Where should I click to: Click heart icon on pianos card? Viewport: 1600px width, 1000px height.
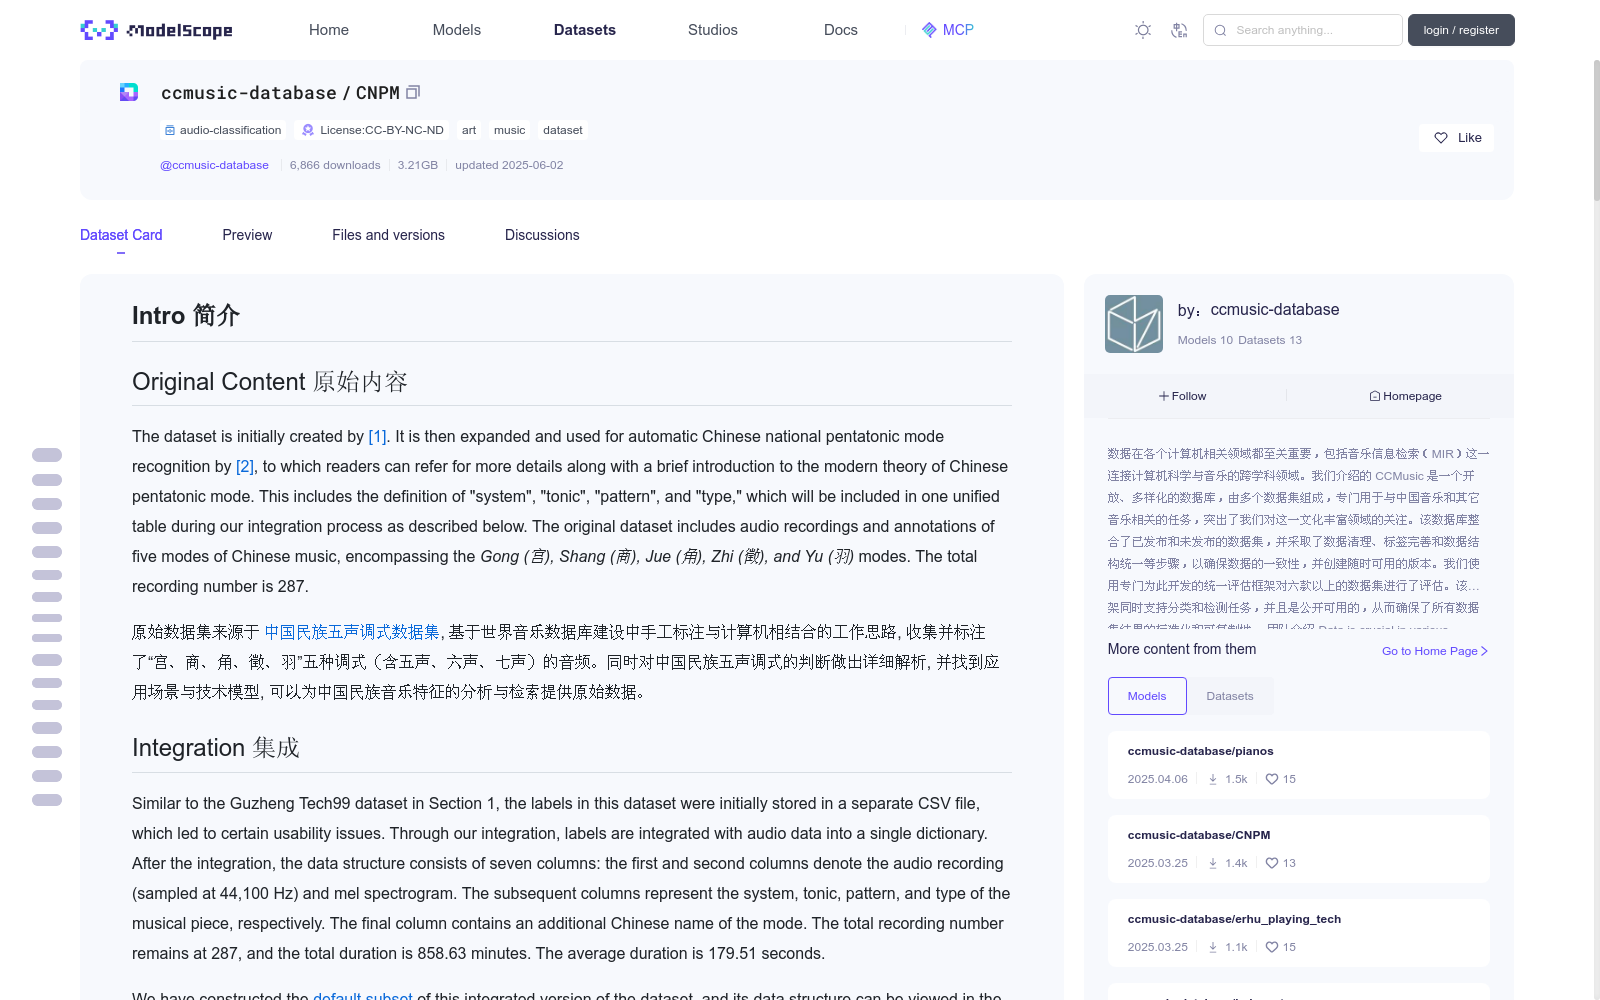coord(1272,779)
